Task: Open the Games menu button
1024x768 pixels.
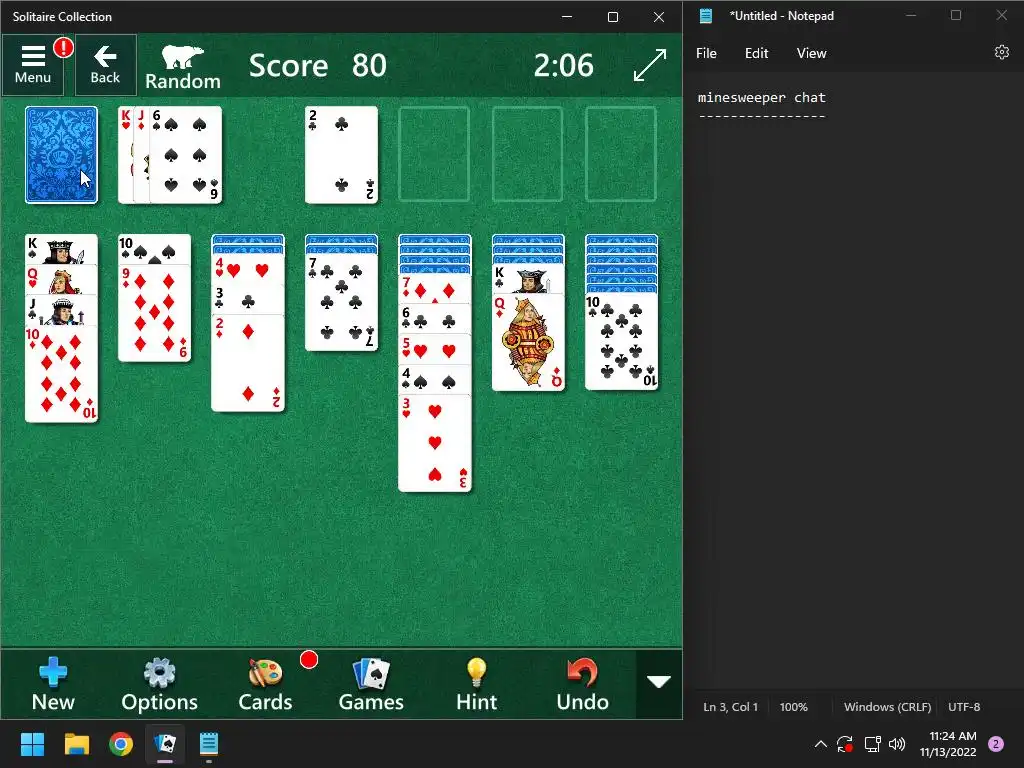Action: click(x=371, y=684)
